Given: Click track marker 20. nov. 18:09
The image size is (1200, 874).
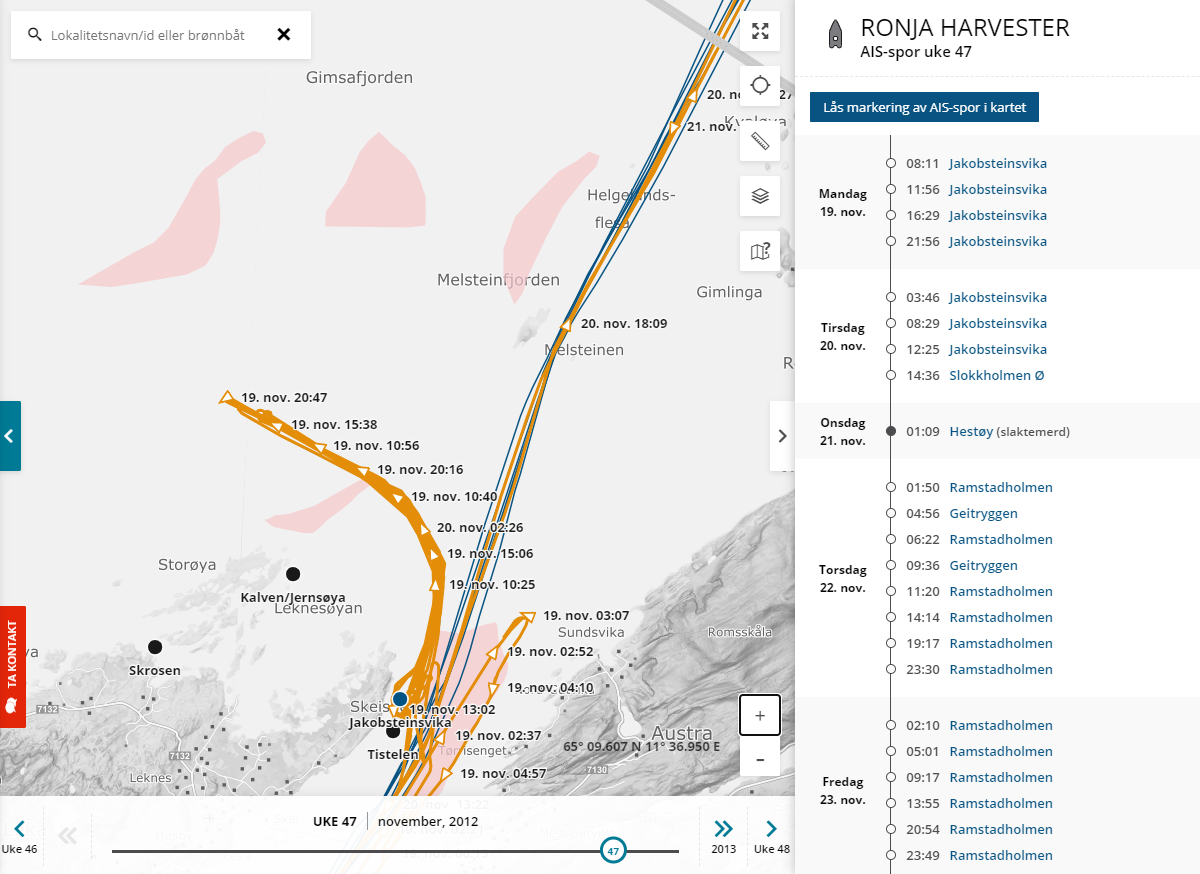Looking at the screenshot, I should point(566,324).
